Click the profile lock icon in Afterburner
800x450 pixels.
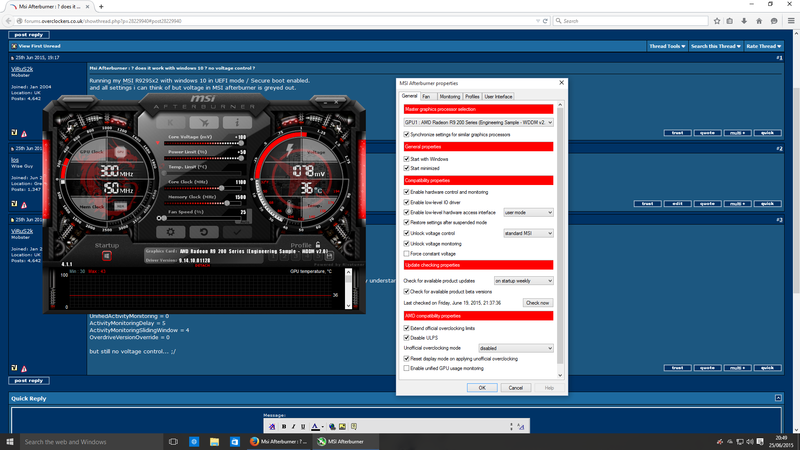[318, 245]
